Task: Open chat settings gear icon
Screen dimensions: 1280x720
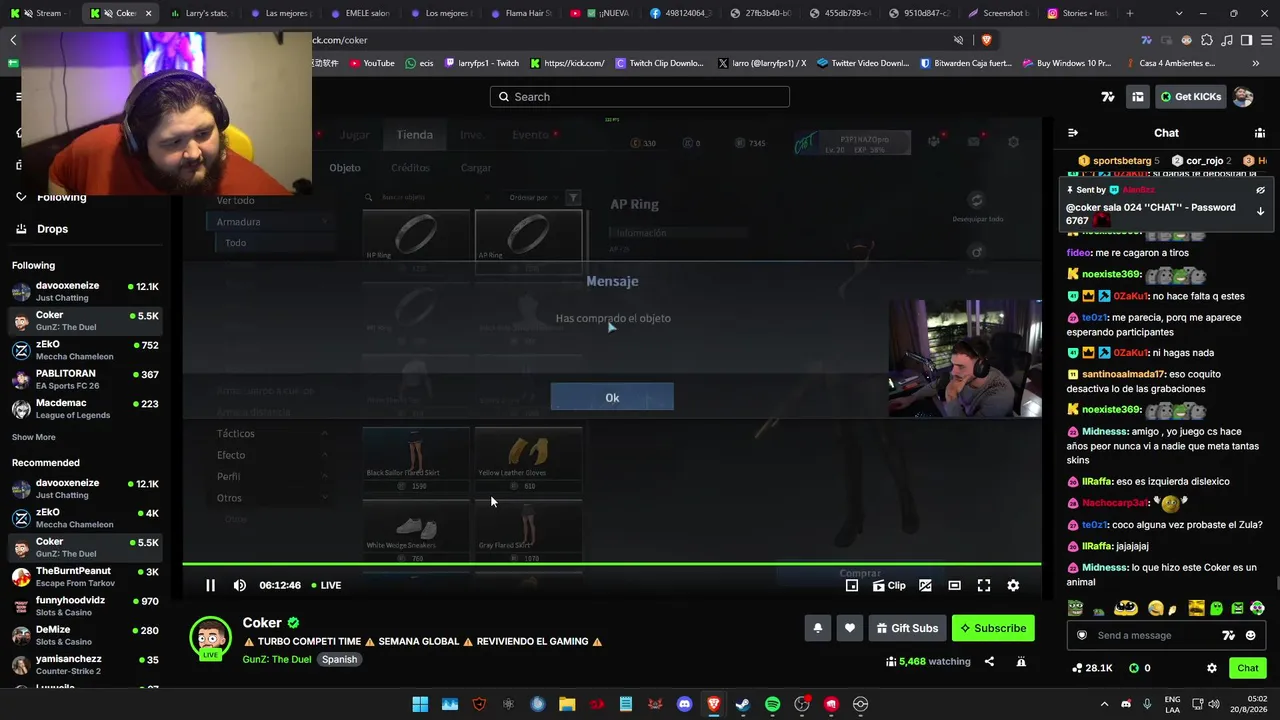Action: pos(1212,668)
